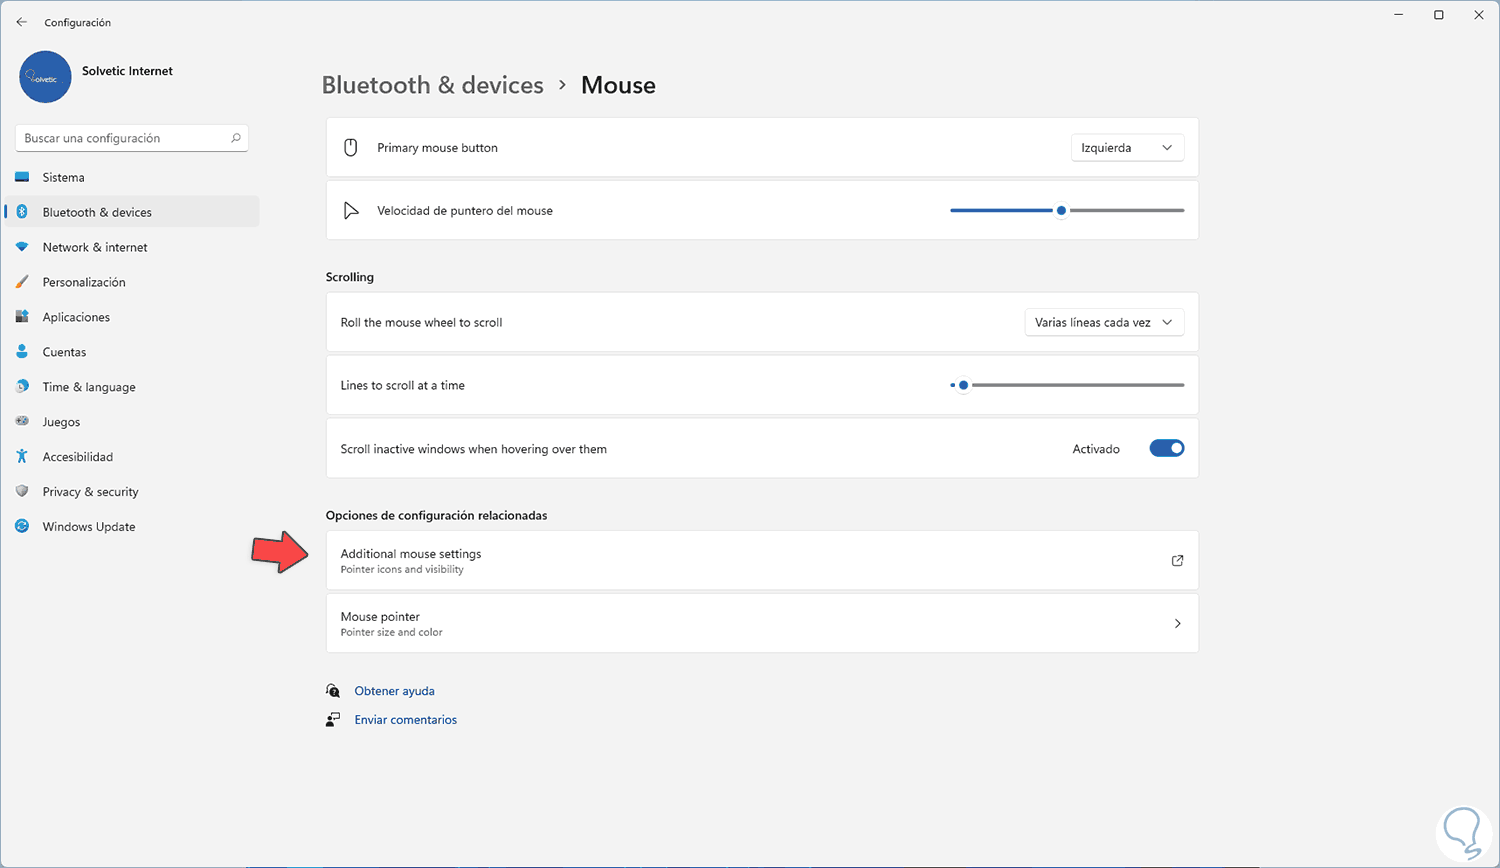Click the back arrow icon in title bar
The height and width of the screenshot is (868, 1500).
[22, 22]
